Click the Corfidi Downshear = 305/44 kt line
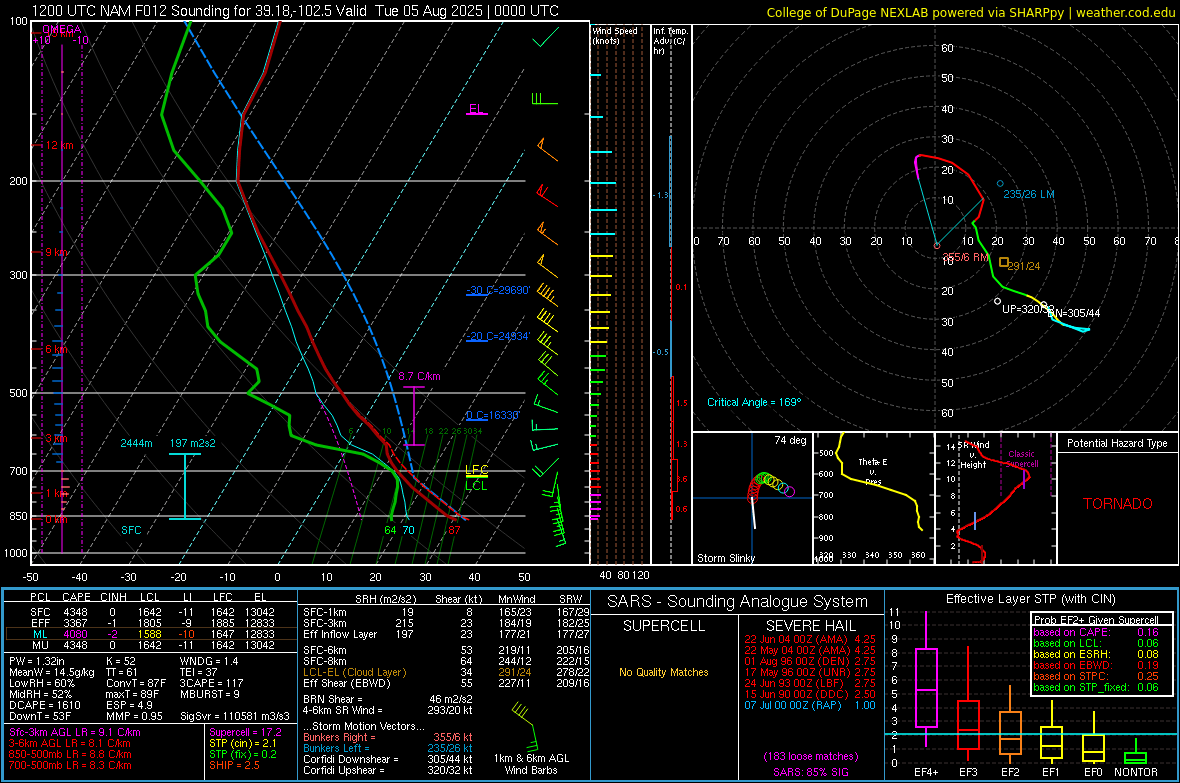Viewport: 1180px width, 783px height. (387, 759)
